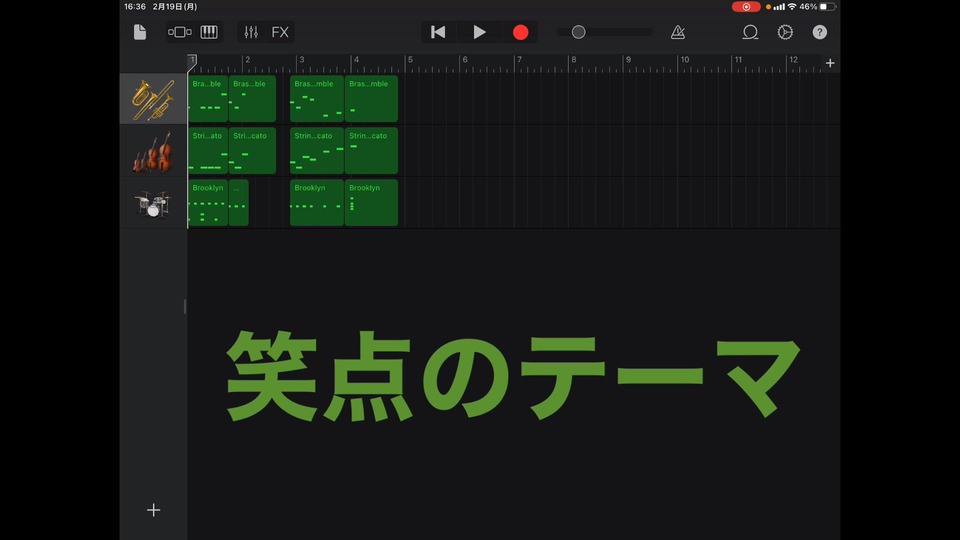
Task: Tap the battery indicator
Action: tap(828, 7)
